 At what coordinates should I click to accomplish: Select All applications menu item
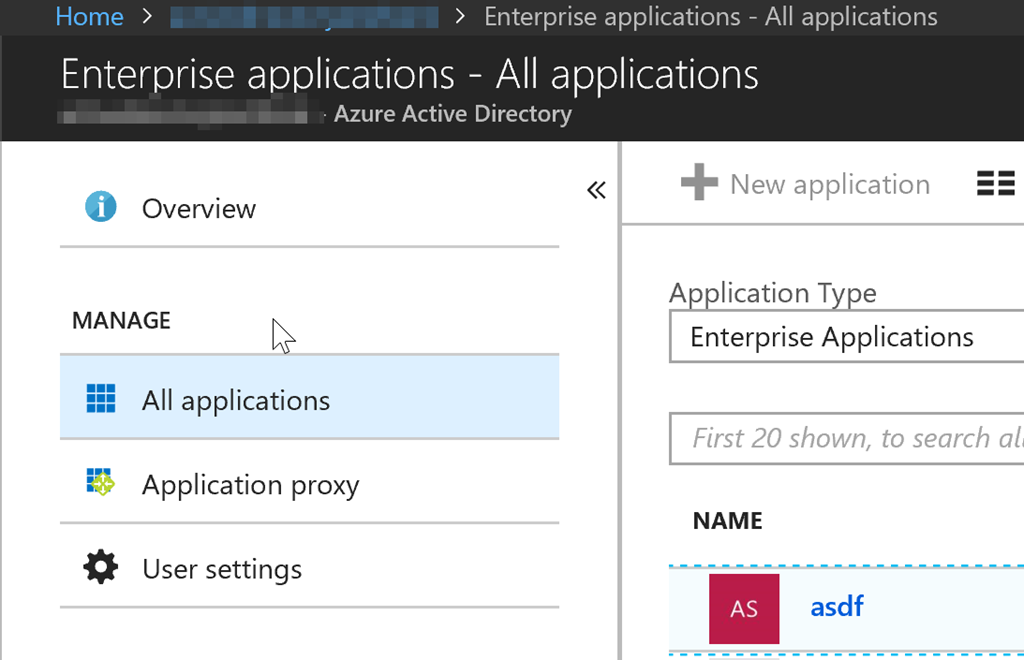coord(310,397)
